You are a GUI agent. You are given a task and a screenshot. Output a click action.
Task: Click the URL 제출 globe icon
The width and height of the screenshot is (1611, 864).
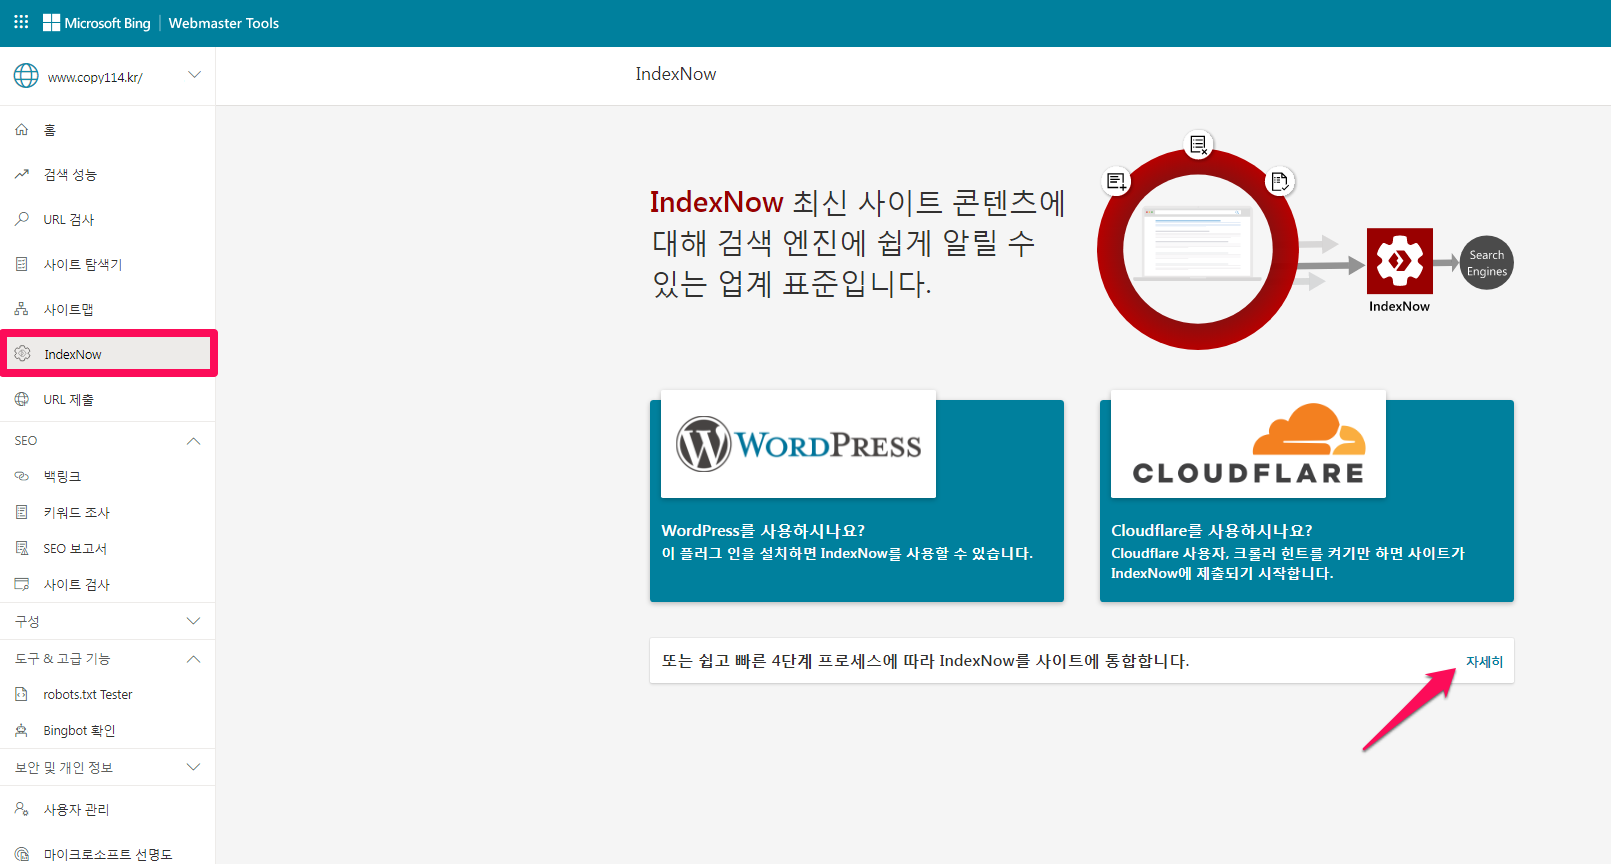pyautogui.click(x=22, y=399)
